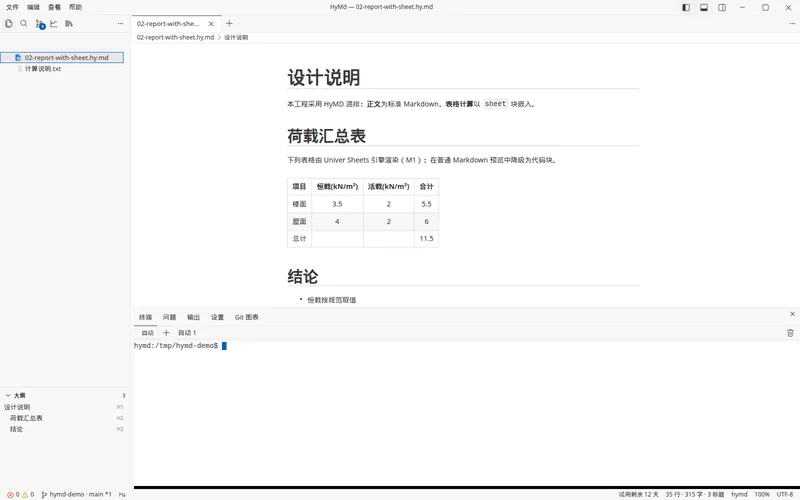Image resolution: width=800 pixels, height=500 pixels.
Task: Select the 自动 1 terminal tab
Action: pyautogui.click(x=187, y=333)
